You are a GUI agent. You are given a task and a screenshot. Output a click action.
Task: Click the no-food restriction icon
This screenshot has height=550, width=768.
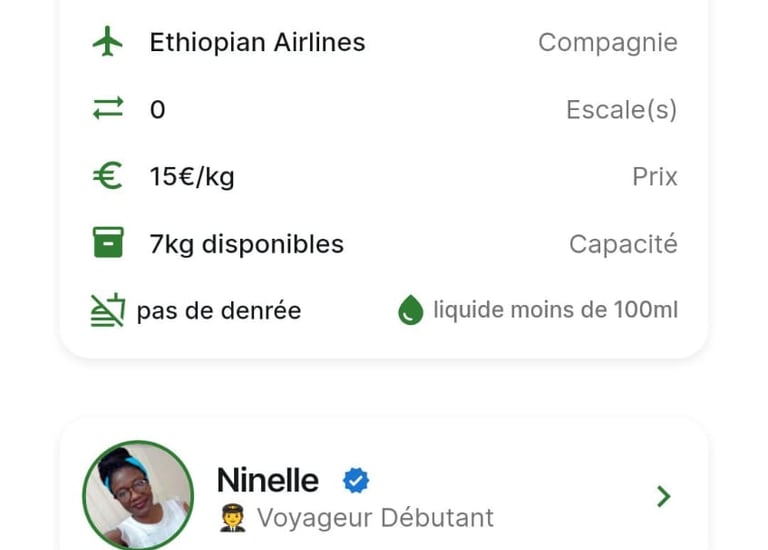pyautogui.click(x=107, y=311)
